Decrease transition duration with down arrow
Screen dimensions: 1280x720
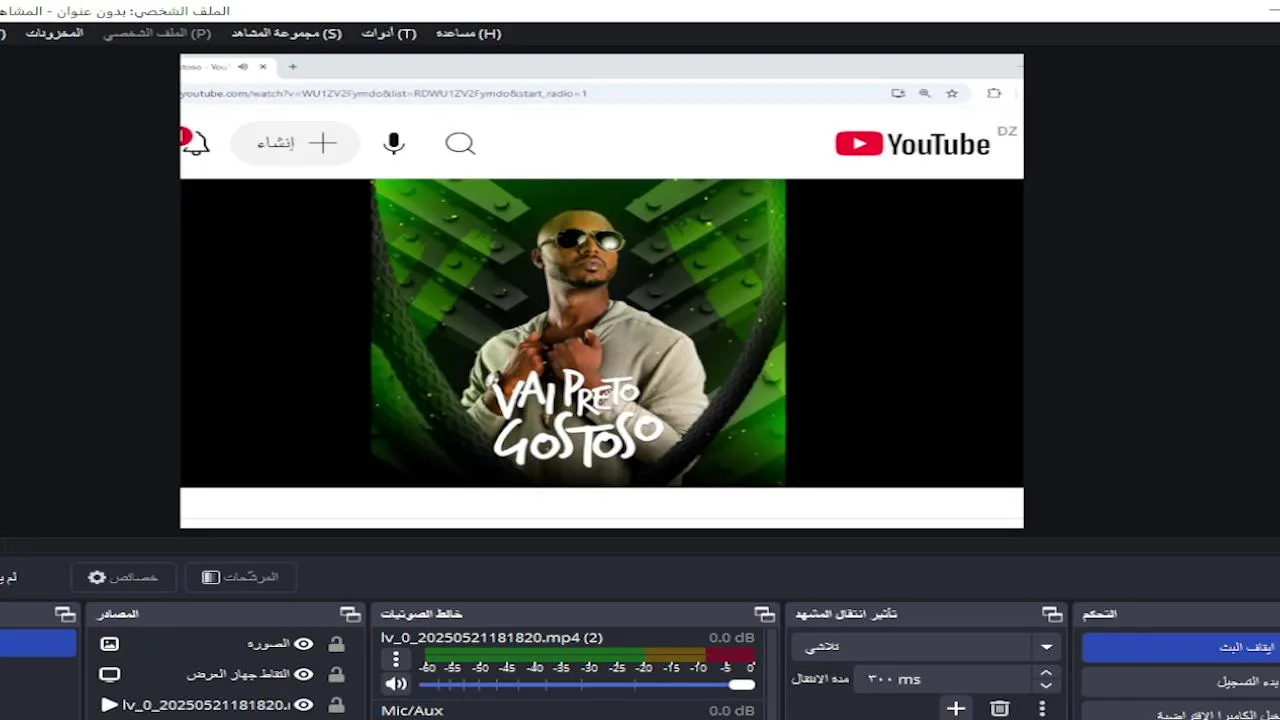[1046, 686]
